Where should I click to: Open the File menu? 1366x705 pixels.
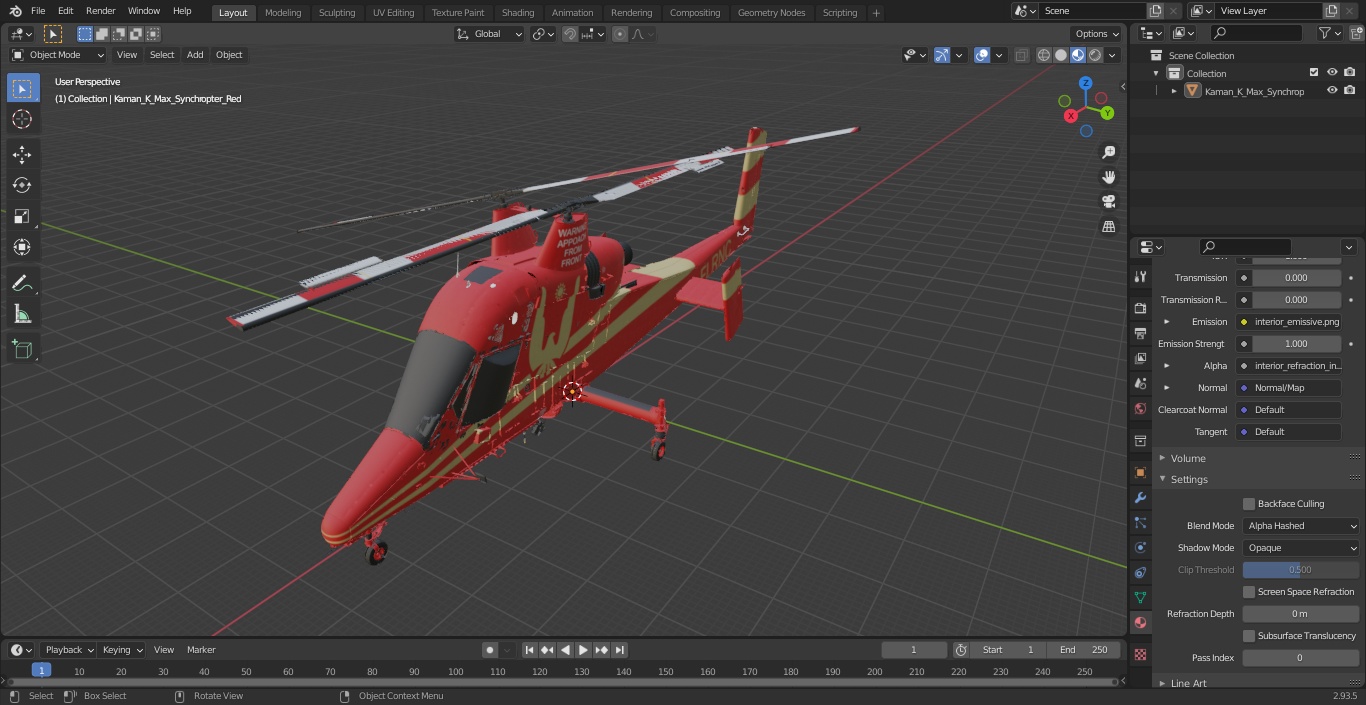[x=38, y=11]
